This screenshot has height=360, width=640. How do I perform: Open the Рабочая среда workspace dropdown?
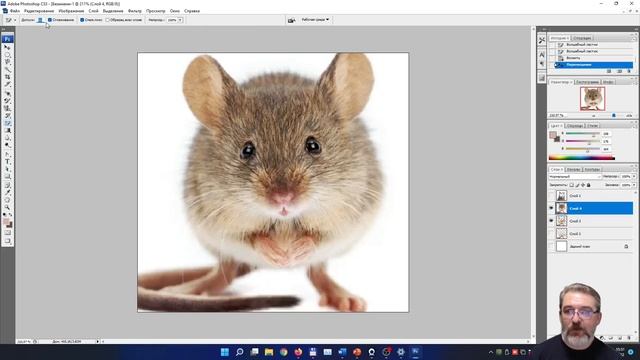[x=316, y=20]
